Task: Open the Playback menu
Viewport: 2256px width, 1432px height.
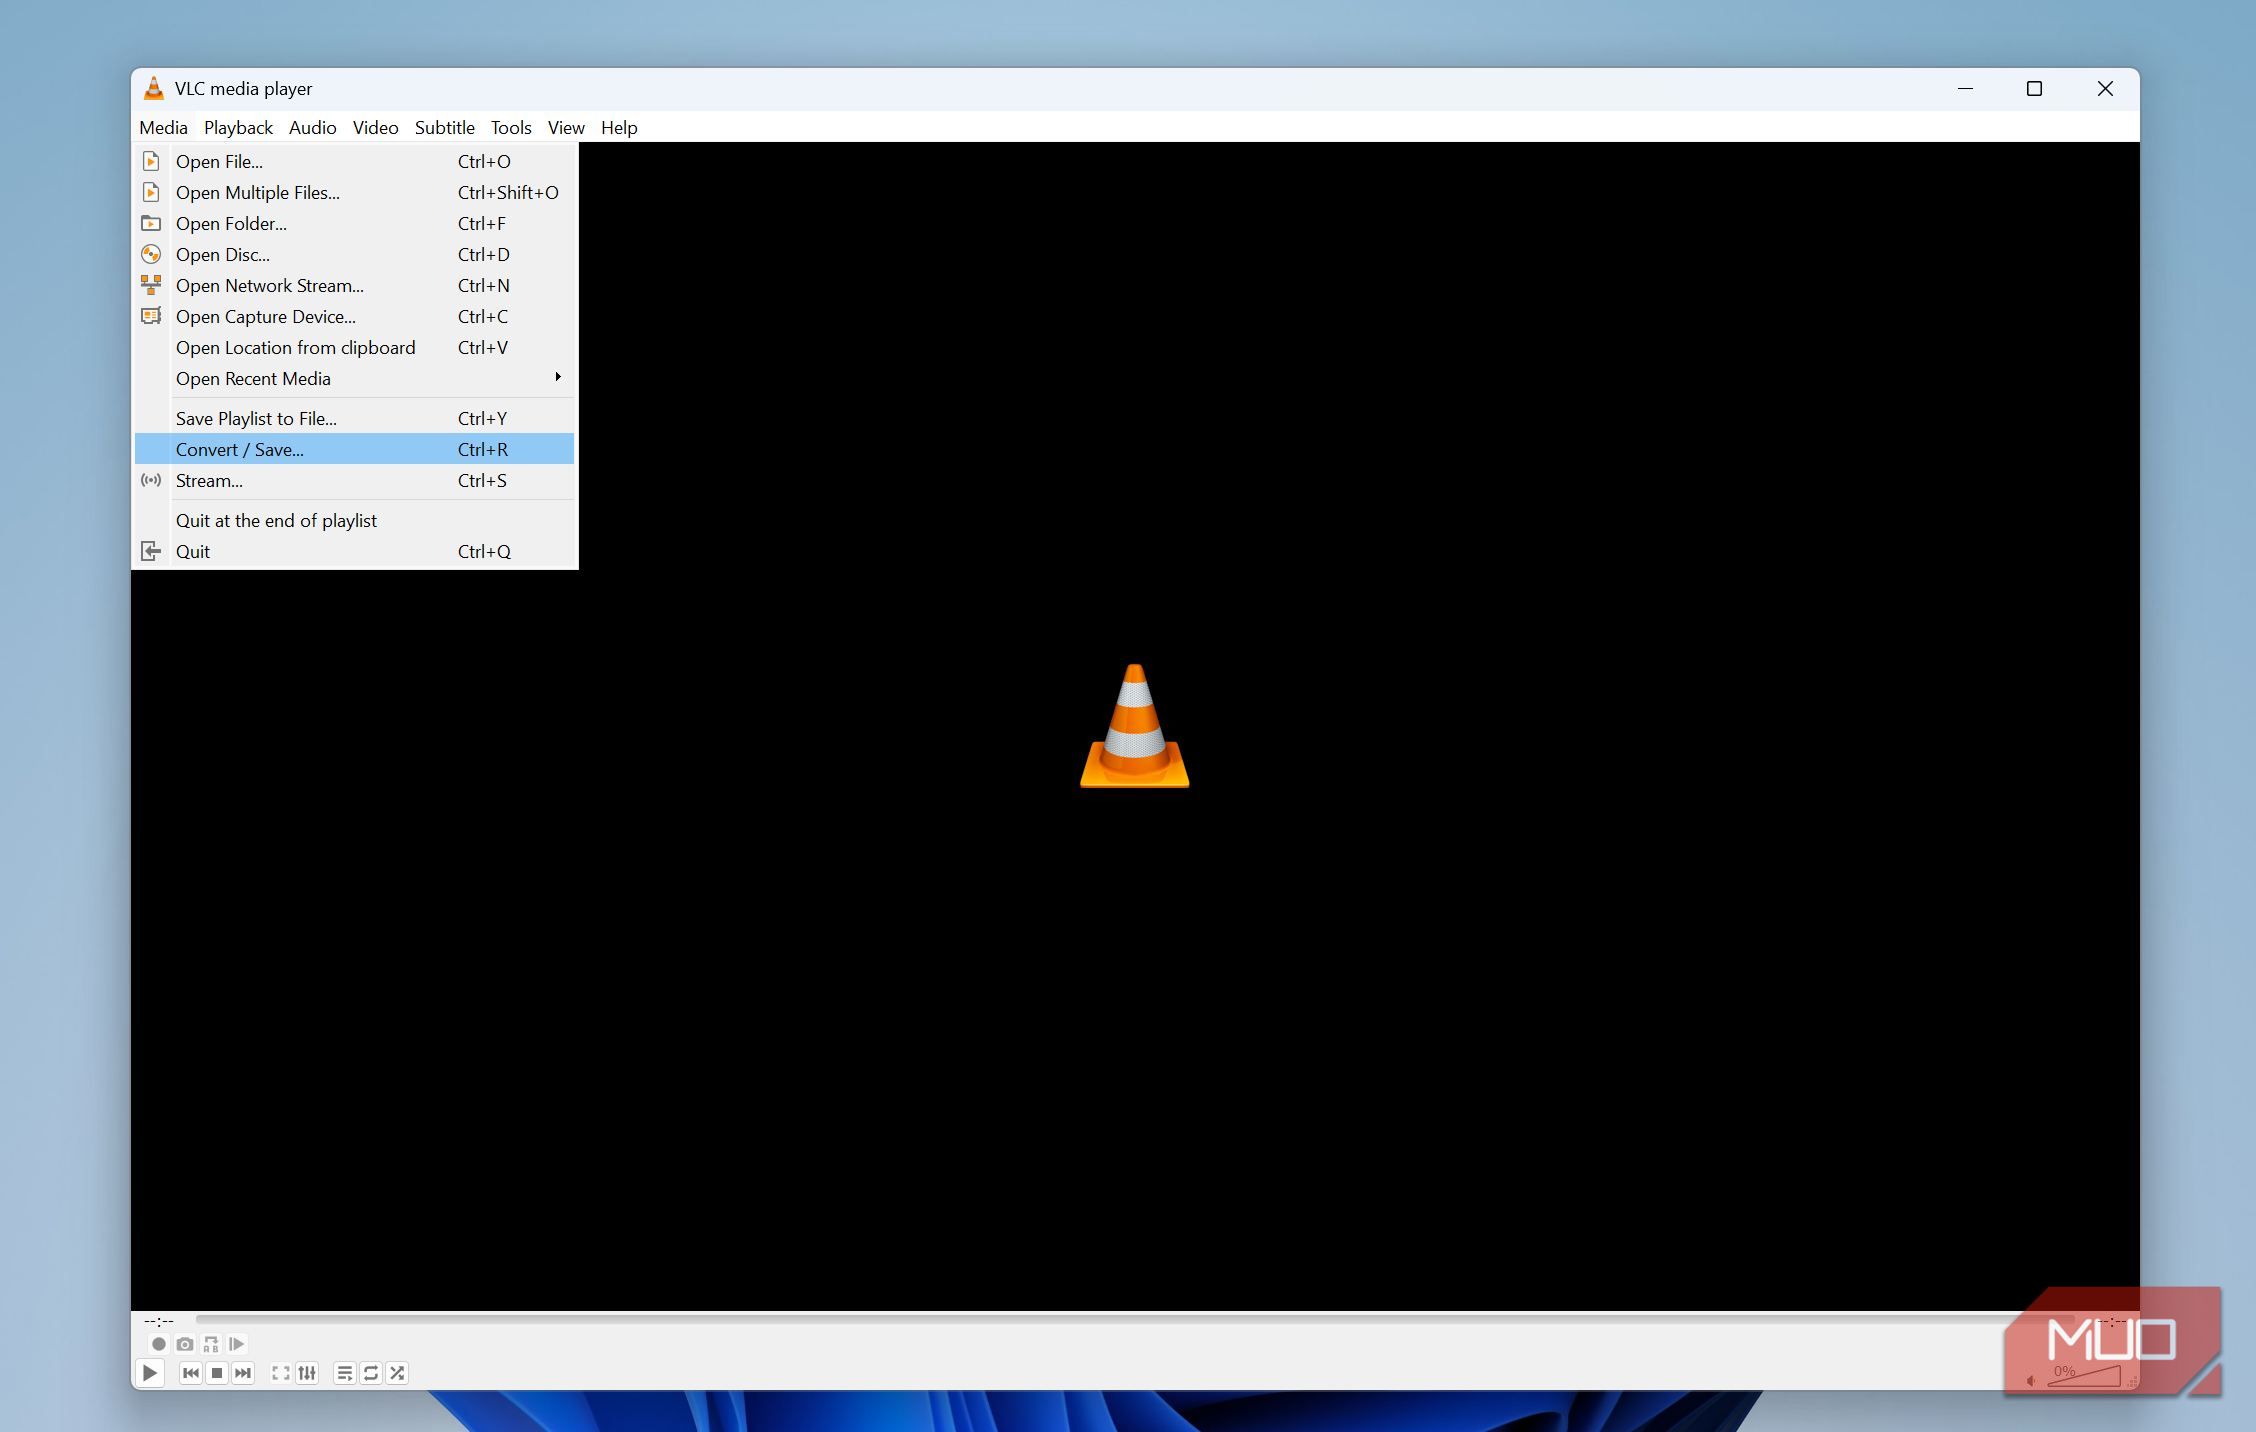Action: coord(238,128)
